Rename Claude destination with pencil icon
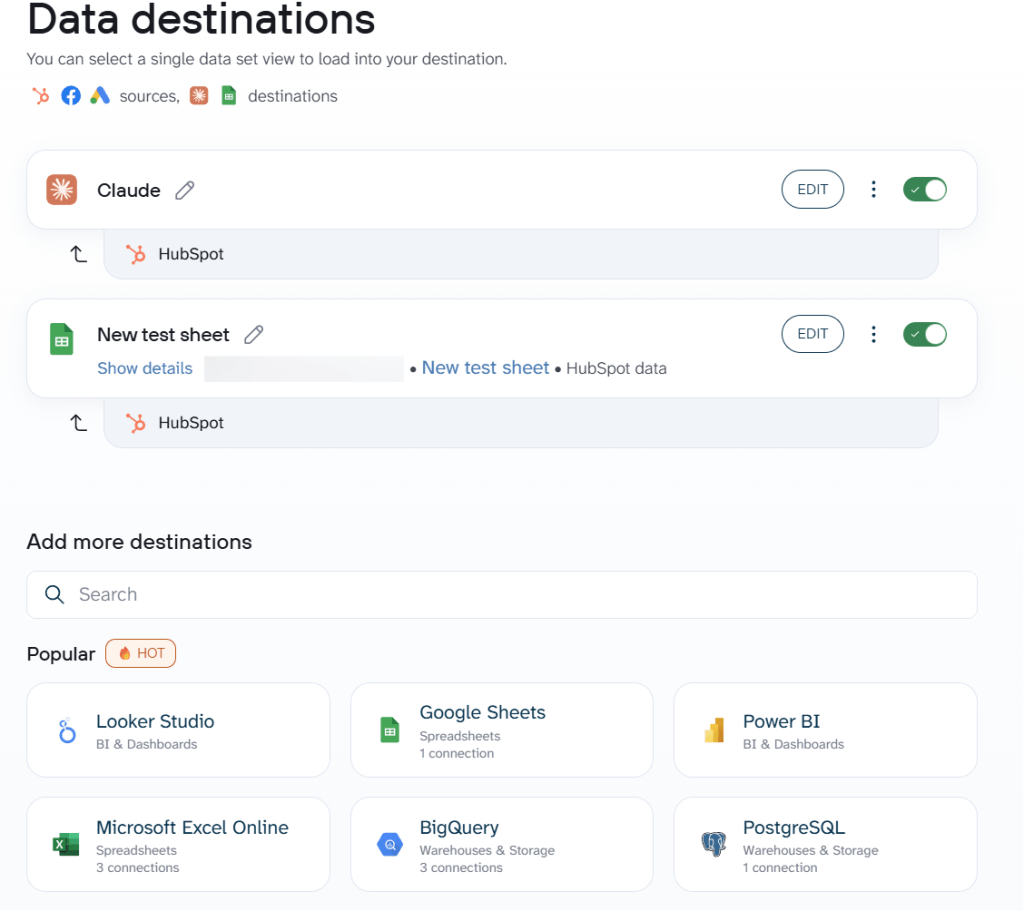This screenshot has width=1024, height=911. click(185, 190)
